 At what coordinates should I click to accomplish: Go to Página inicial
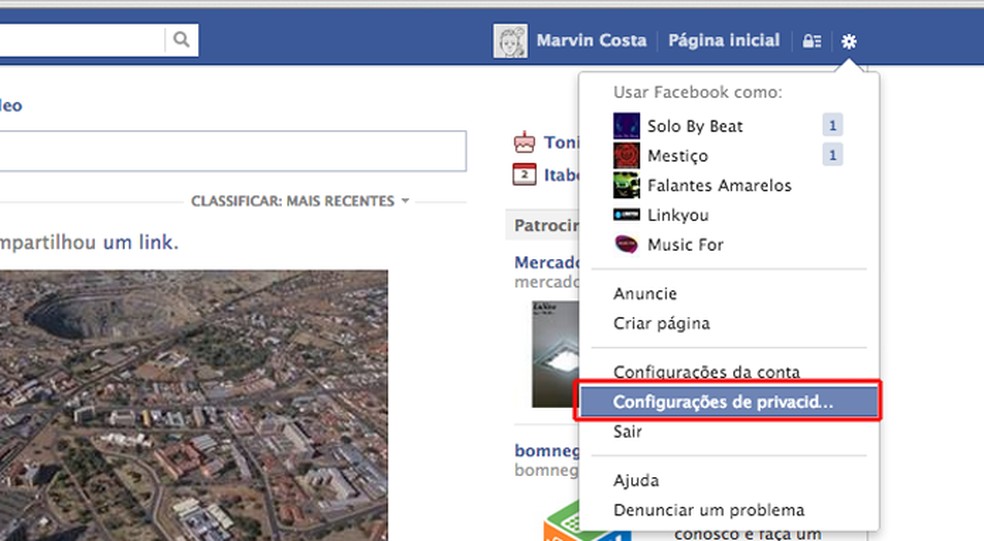[x=724, y=41]
